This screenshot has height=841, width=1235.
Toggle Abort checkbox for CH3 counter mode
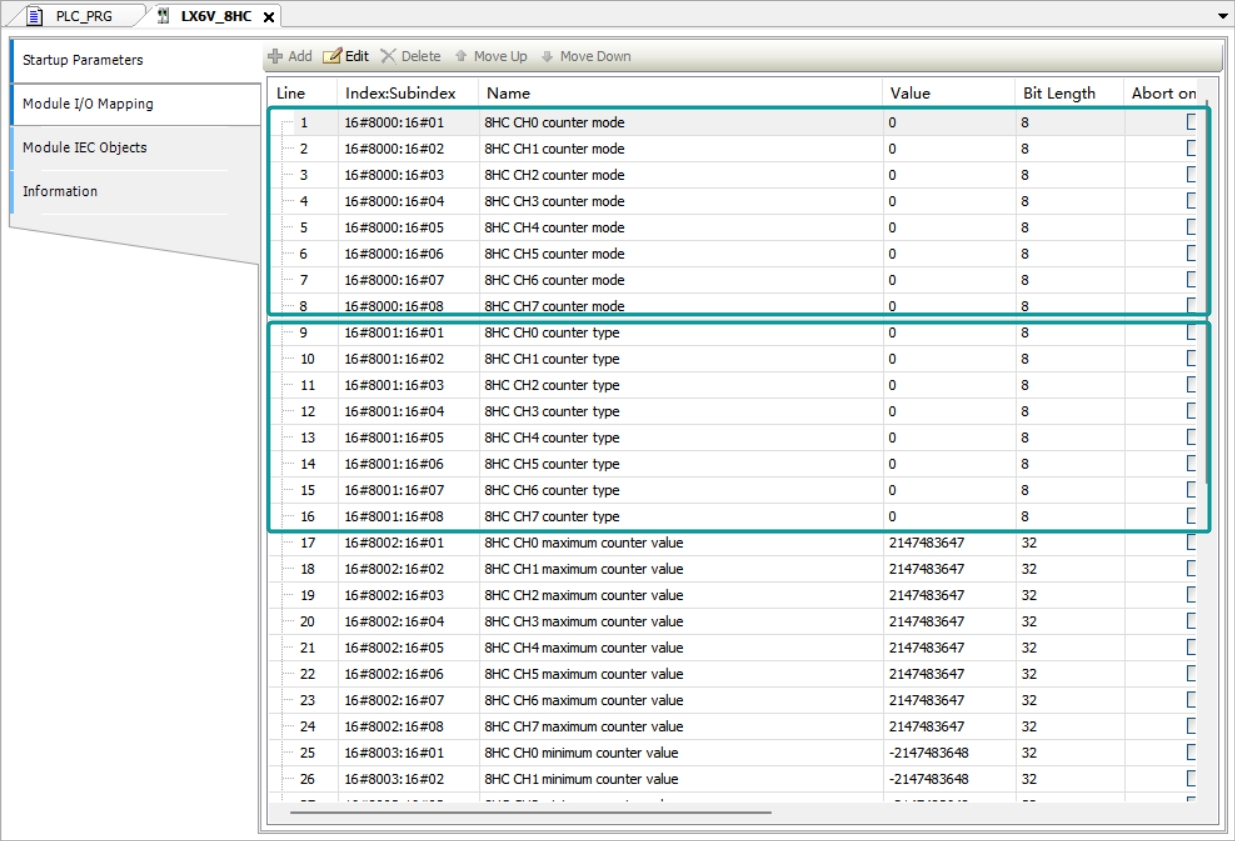pos(1191,201)
